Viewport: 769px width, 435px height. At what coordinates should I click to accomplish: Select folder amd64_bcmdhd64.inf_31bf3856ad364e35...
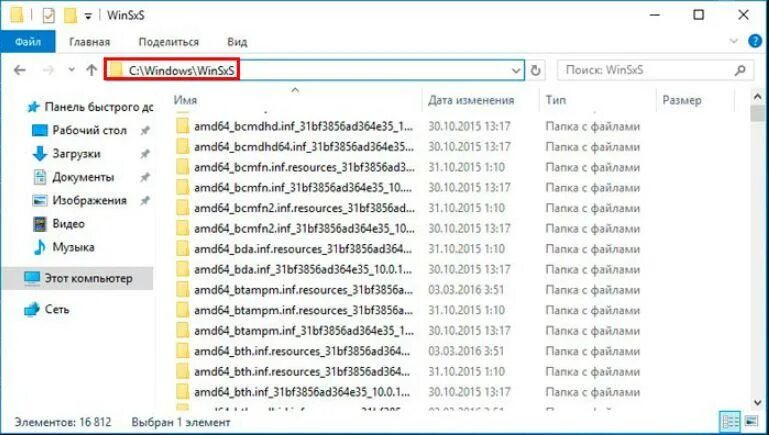coord(304,147)
